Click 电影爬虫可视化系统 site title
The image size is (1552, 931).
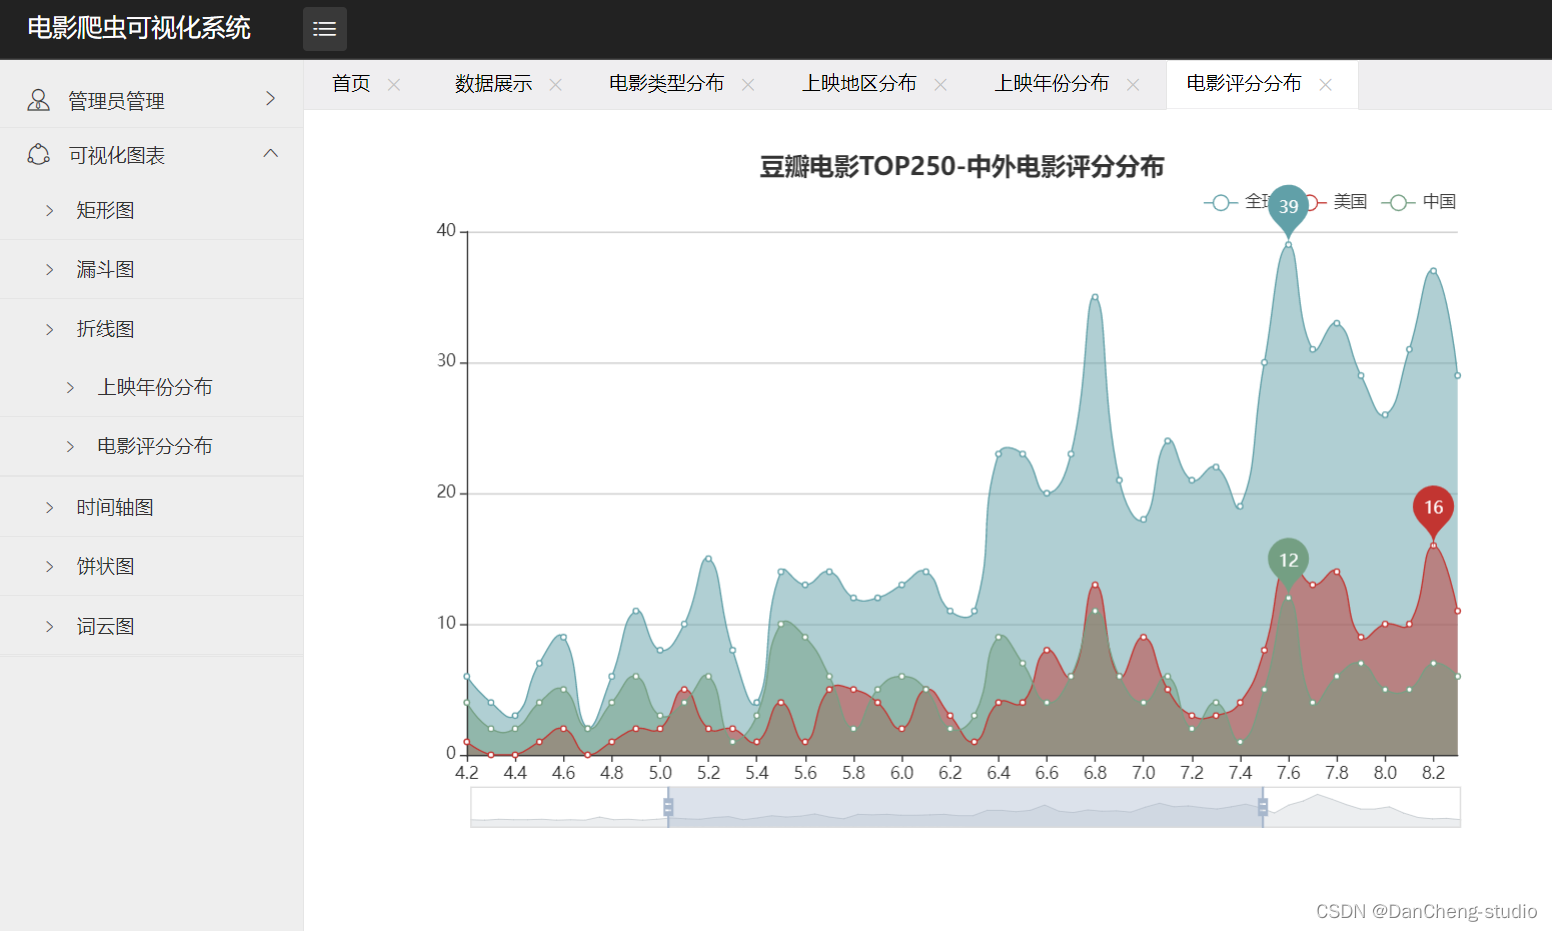point(139,28)
